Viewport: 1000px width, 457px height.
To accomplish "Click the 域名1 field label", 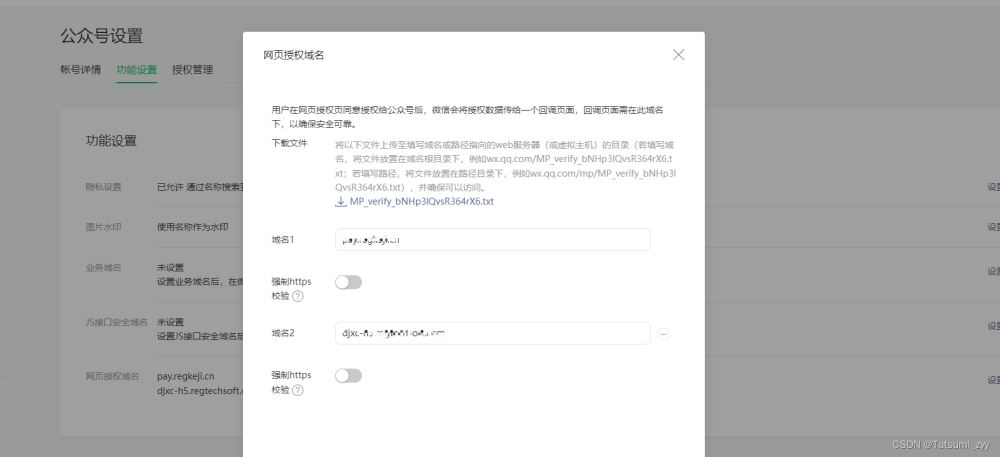I will click(x=283, y=240).
